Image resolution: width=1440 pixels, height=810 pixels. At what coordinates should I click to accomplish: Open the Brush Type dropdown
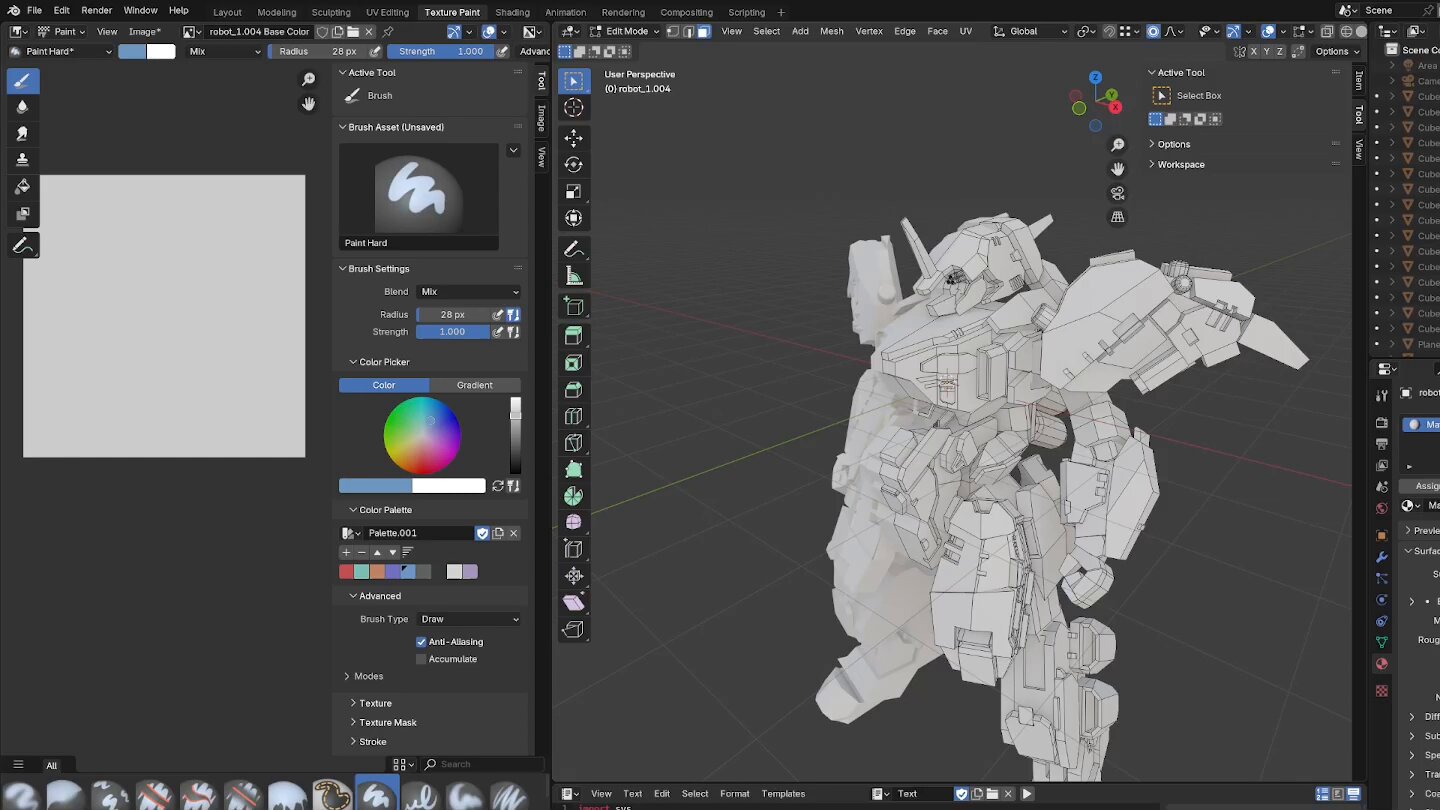(469, 619)
